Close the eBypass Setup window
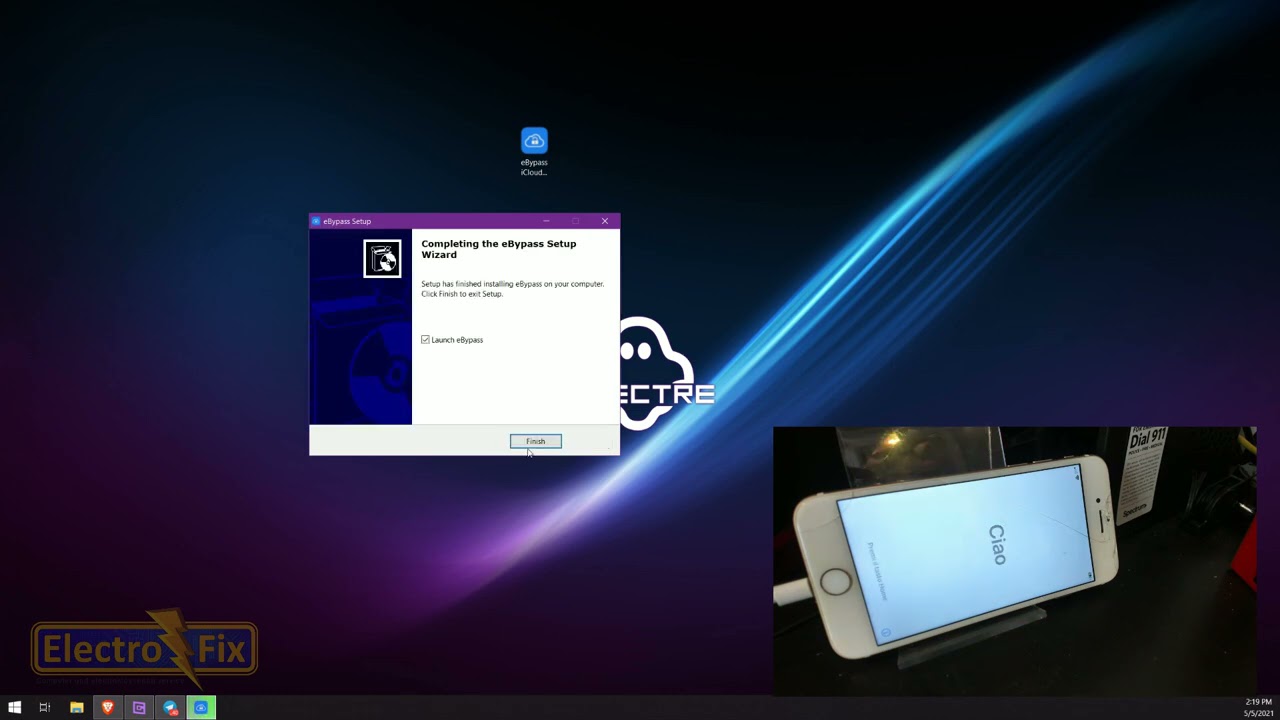 click(x=604, y=221)
